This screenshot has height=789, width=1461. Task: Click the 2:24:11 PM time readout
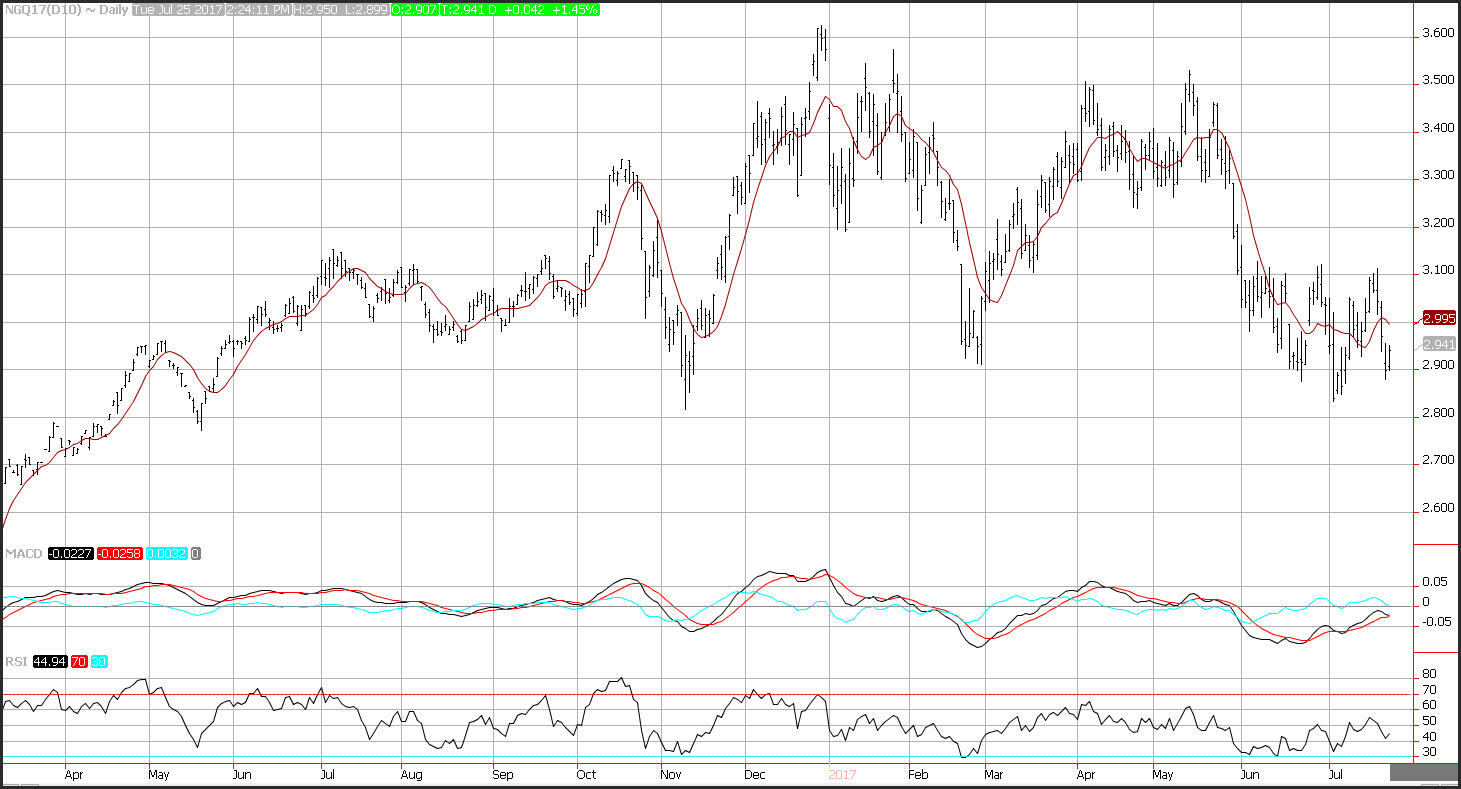coord(258,9)
